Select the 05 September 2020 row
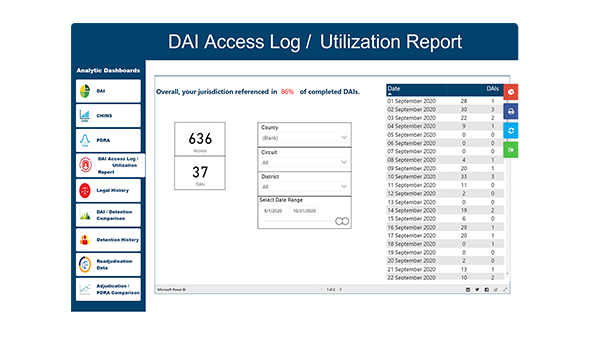This screenshot has width=590, height=360. pyautogui.click(x=445, y=135)
